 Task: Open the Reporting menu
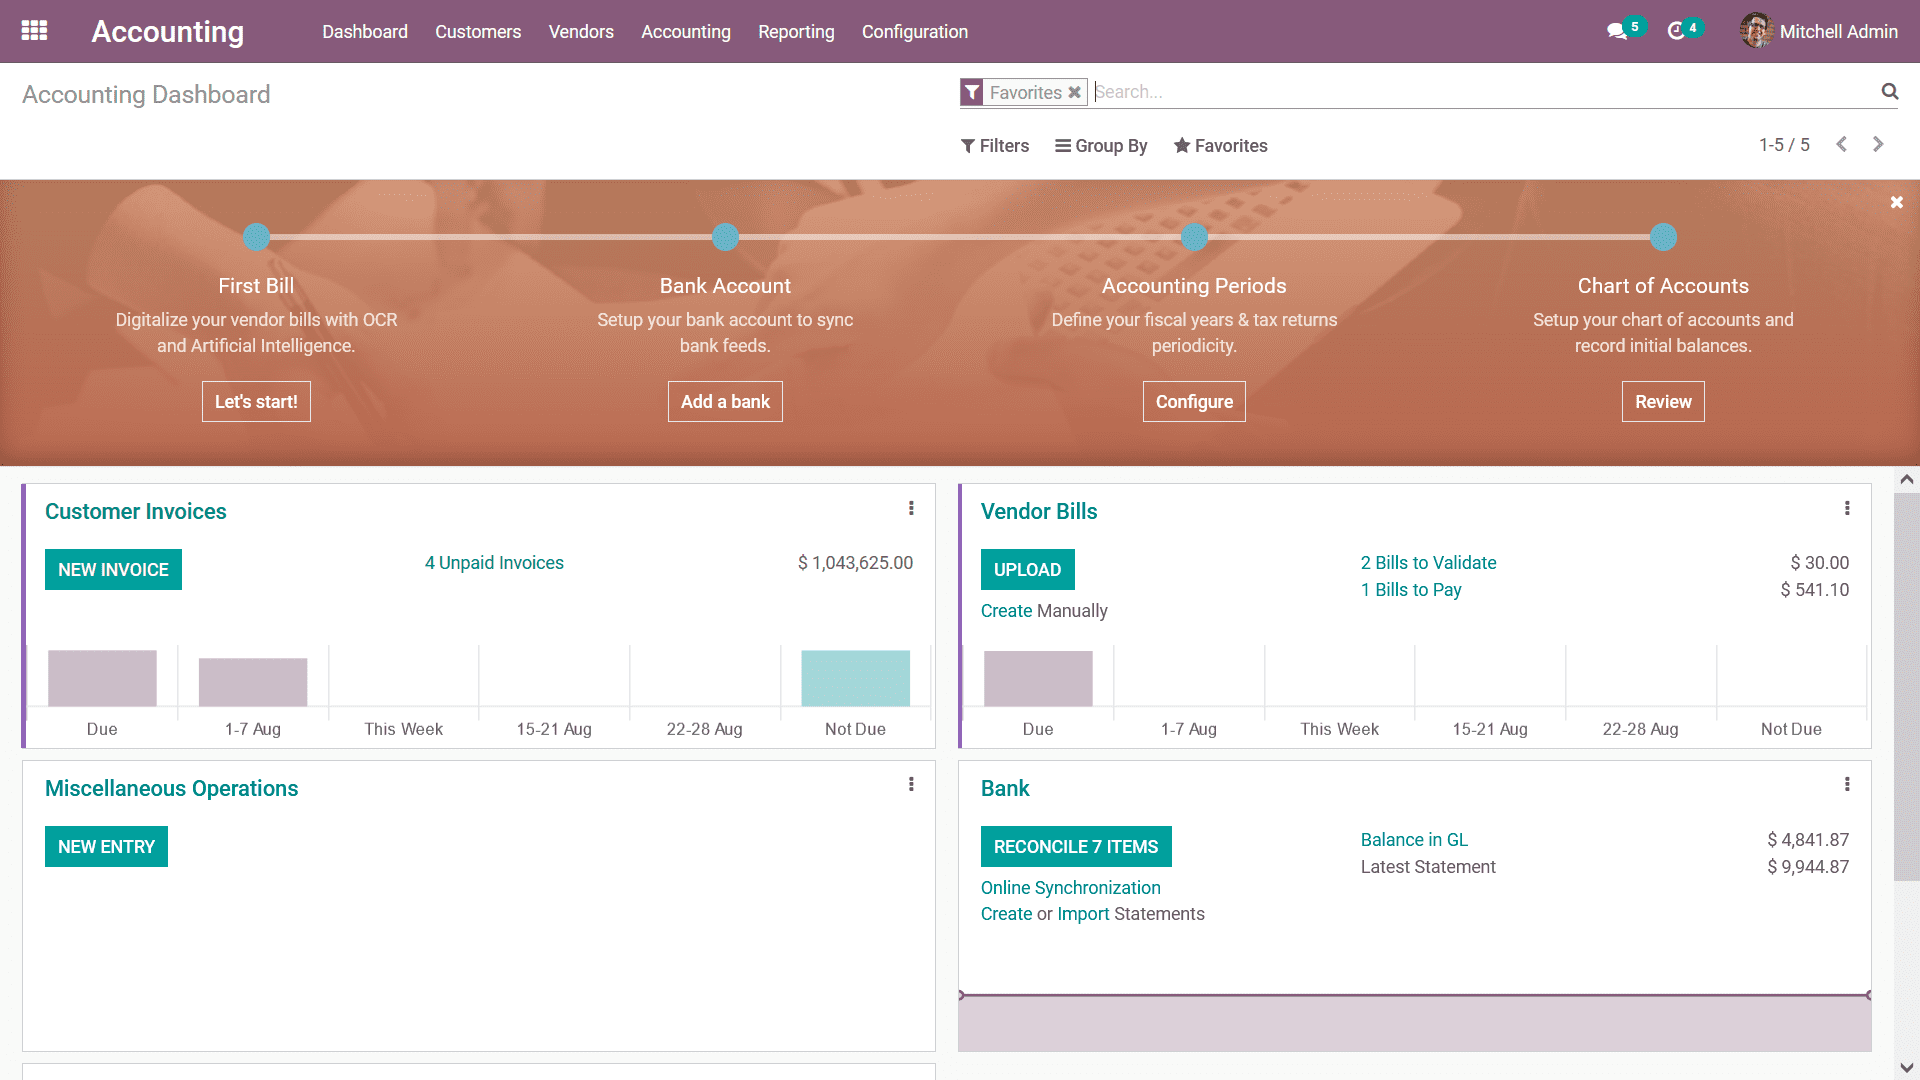[796, 32]
